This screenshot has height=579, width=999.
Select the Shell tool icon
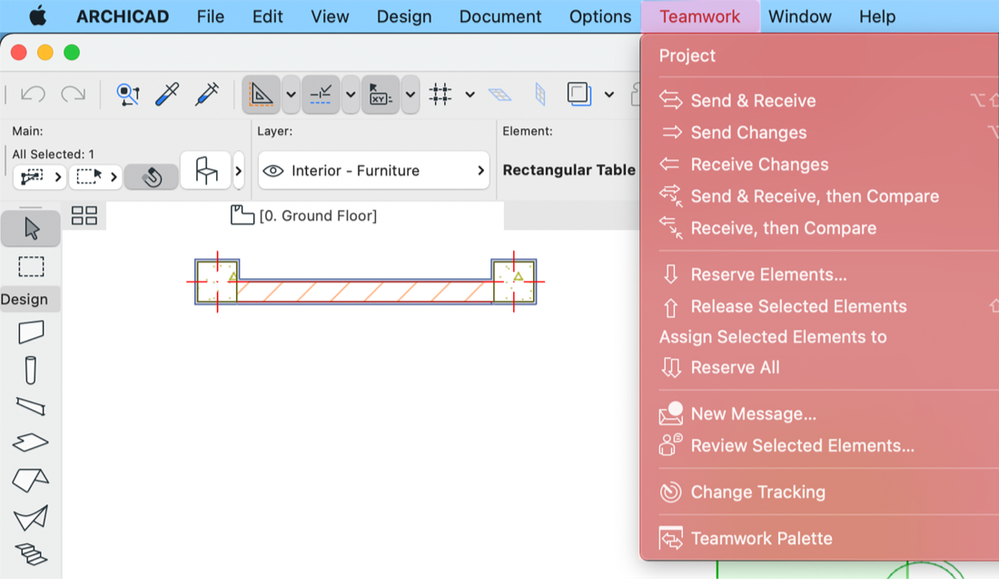(31, 518)
